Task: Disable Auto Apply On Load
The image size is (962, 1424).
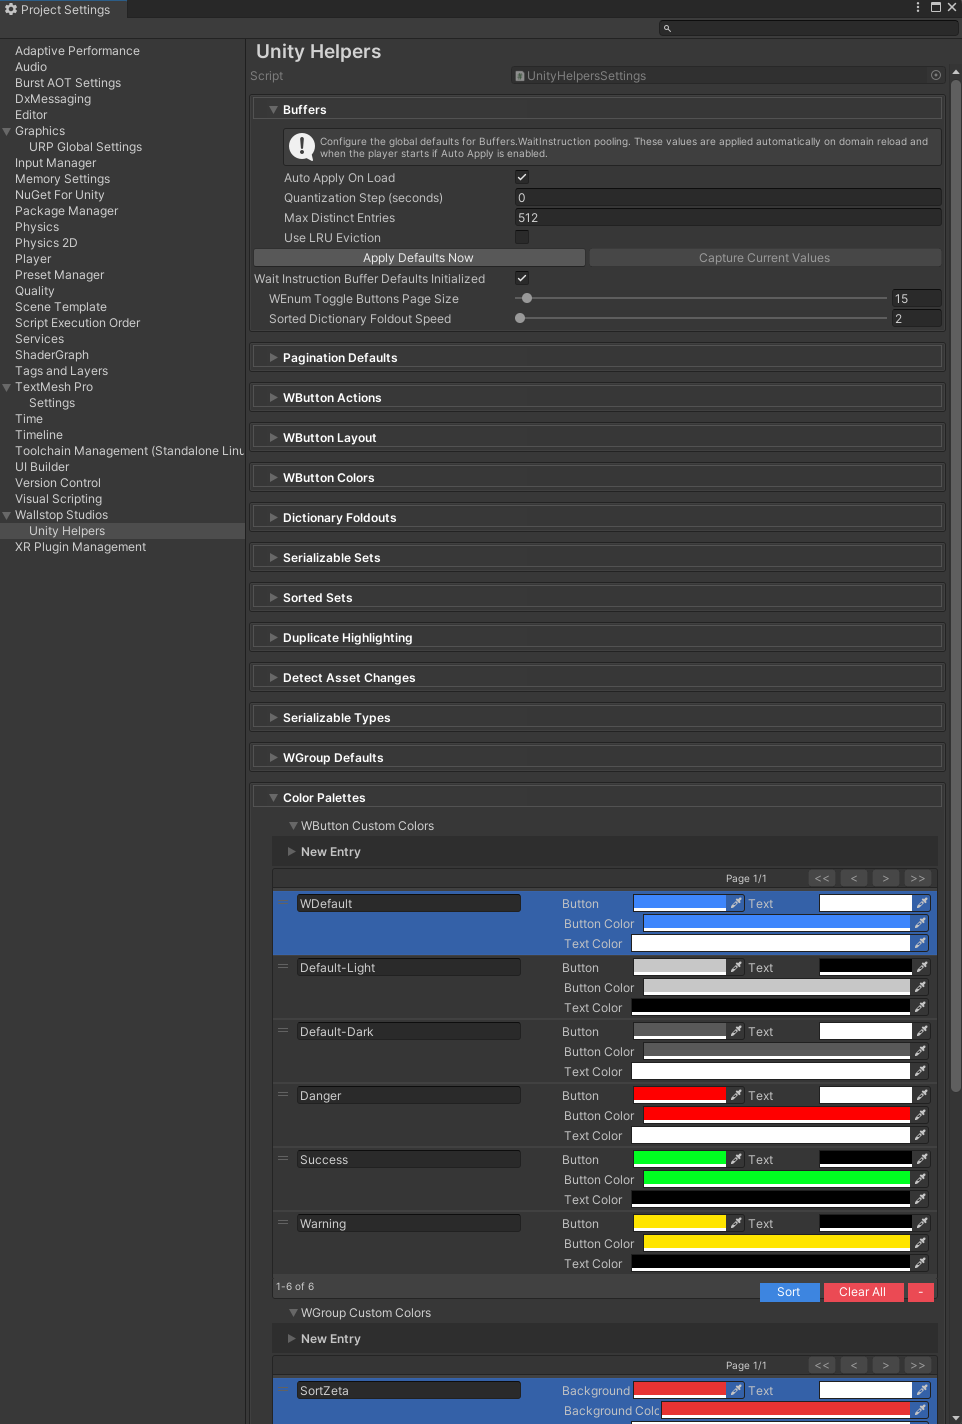Action: pos(521,177)
